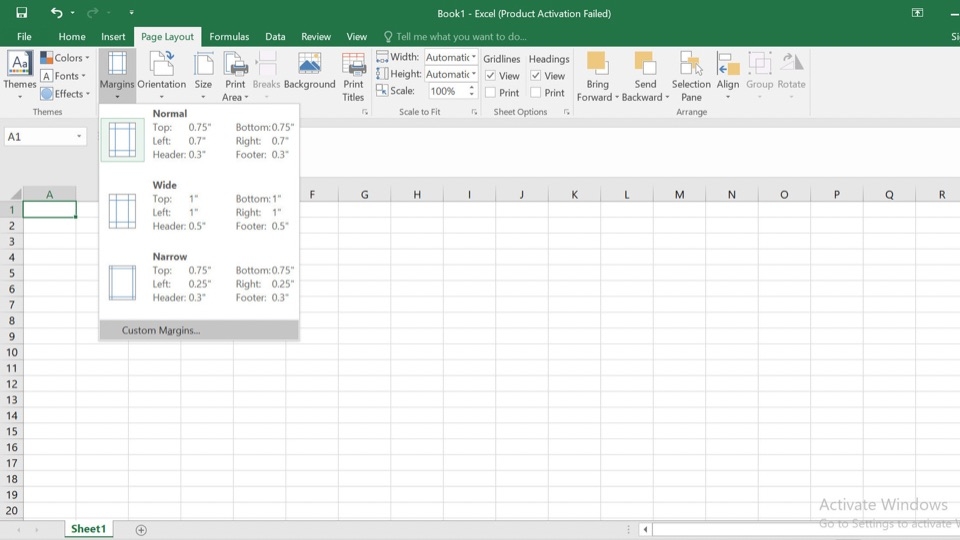960x540 pixels.
Task: Click the Margins ribbon button
Action: (x=117, y=76)
